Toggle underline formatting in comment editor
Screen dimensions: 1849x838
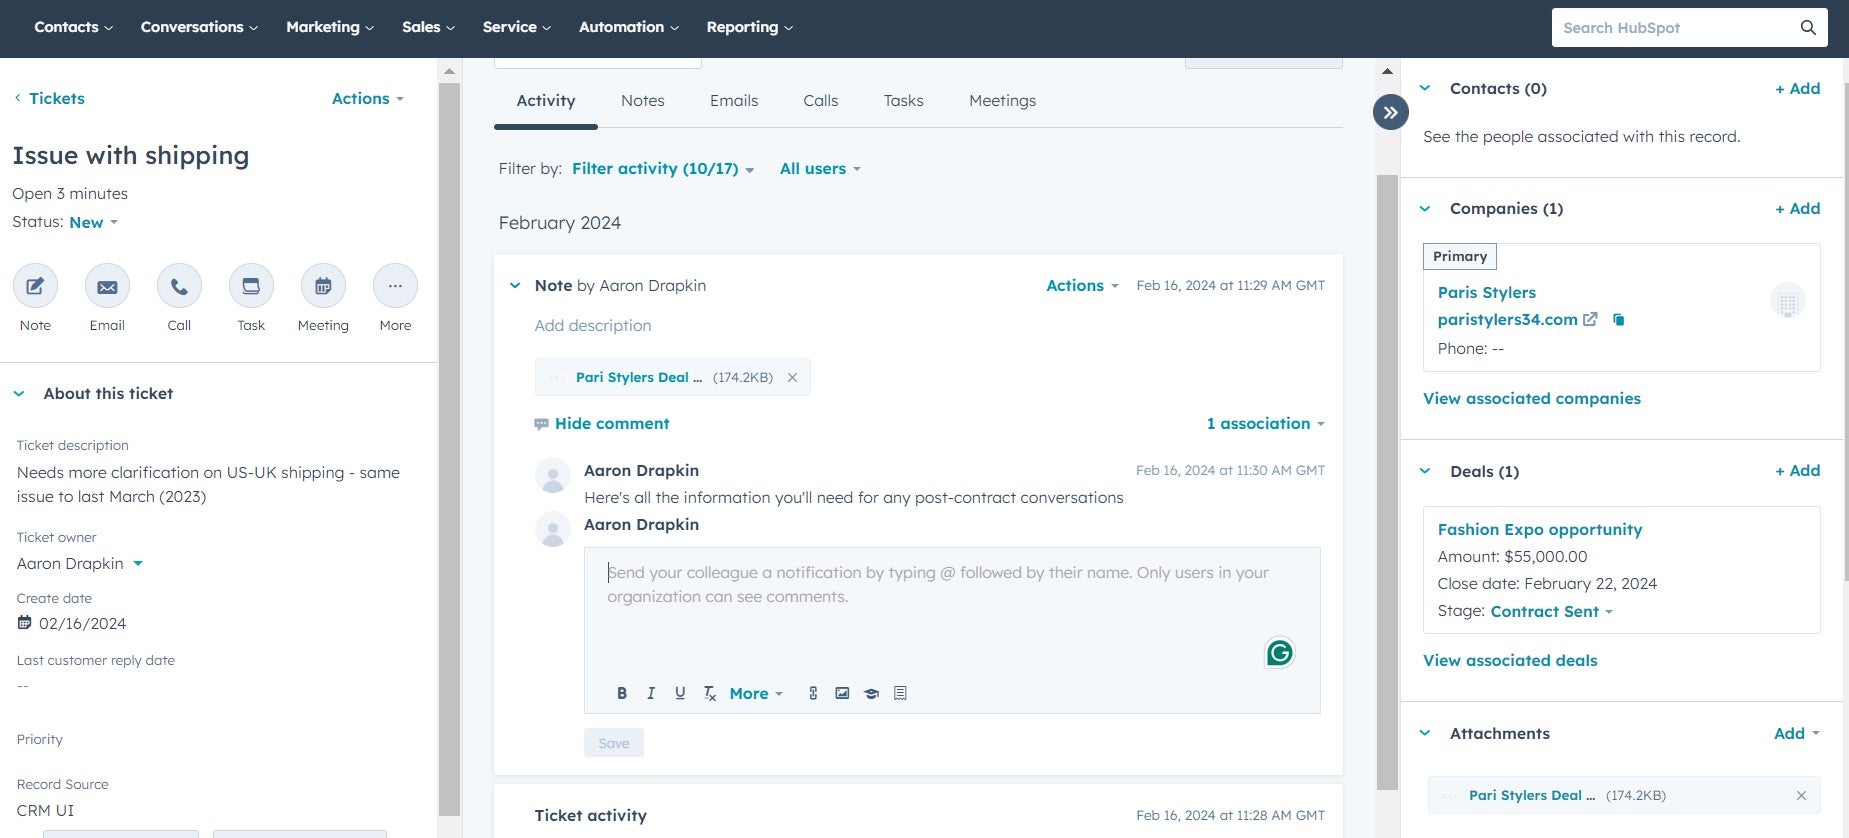(680, 693)
